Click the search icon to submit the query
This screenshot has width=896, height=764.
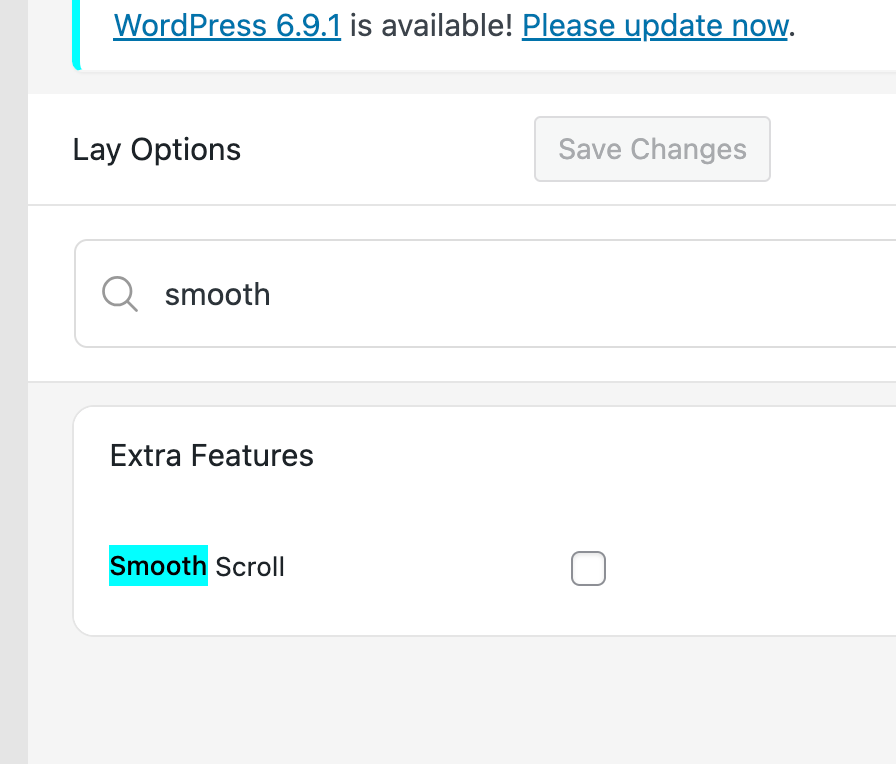[119, 294]
